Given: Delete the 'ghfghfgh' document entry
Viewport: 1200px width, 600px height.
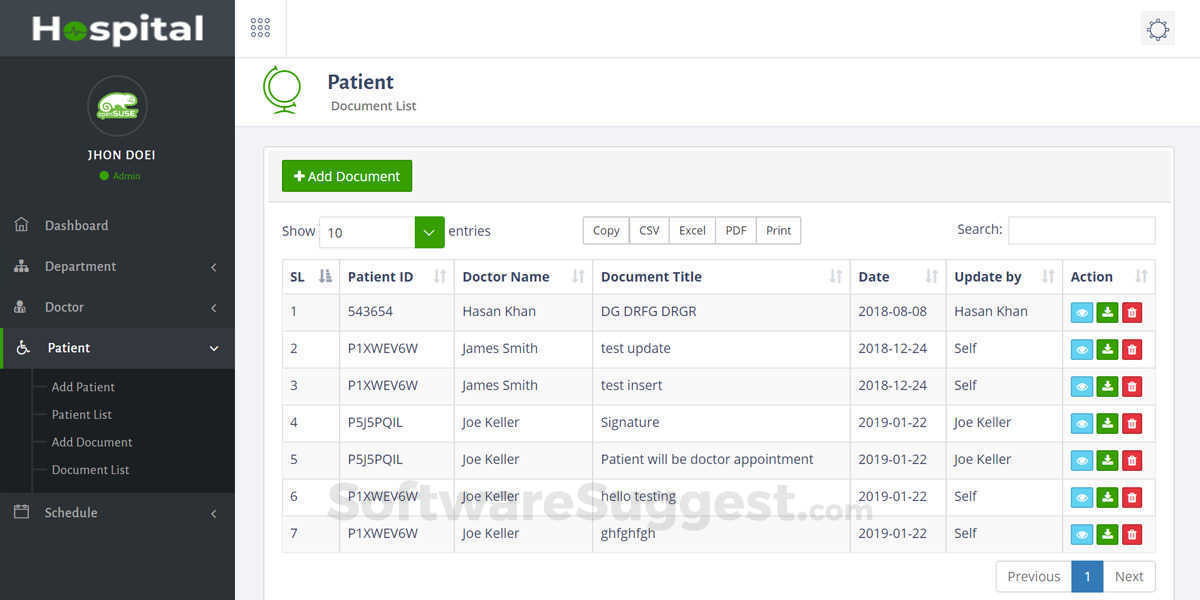Looking at the screenshot, I should coord(1132,535).
